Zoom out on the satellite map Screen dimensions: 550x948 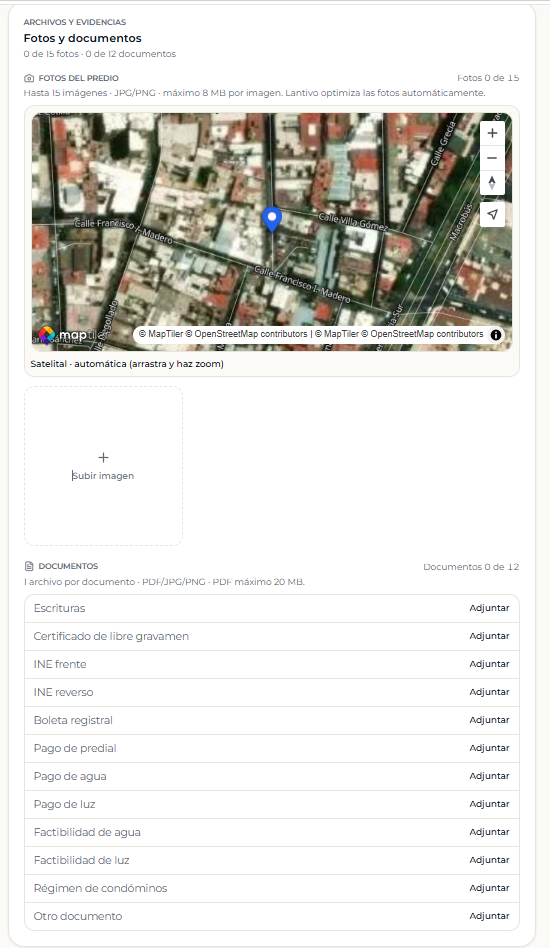point(492,158)
